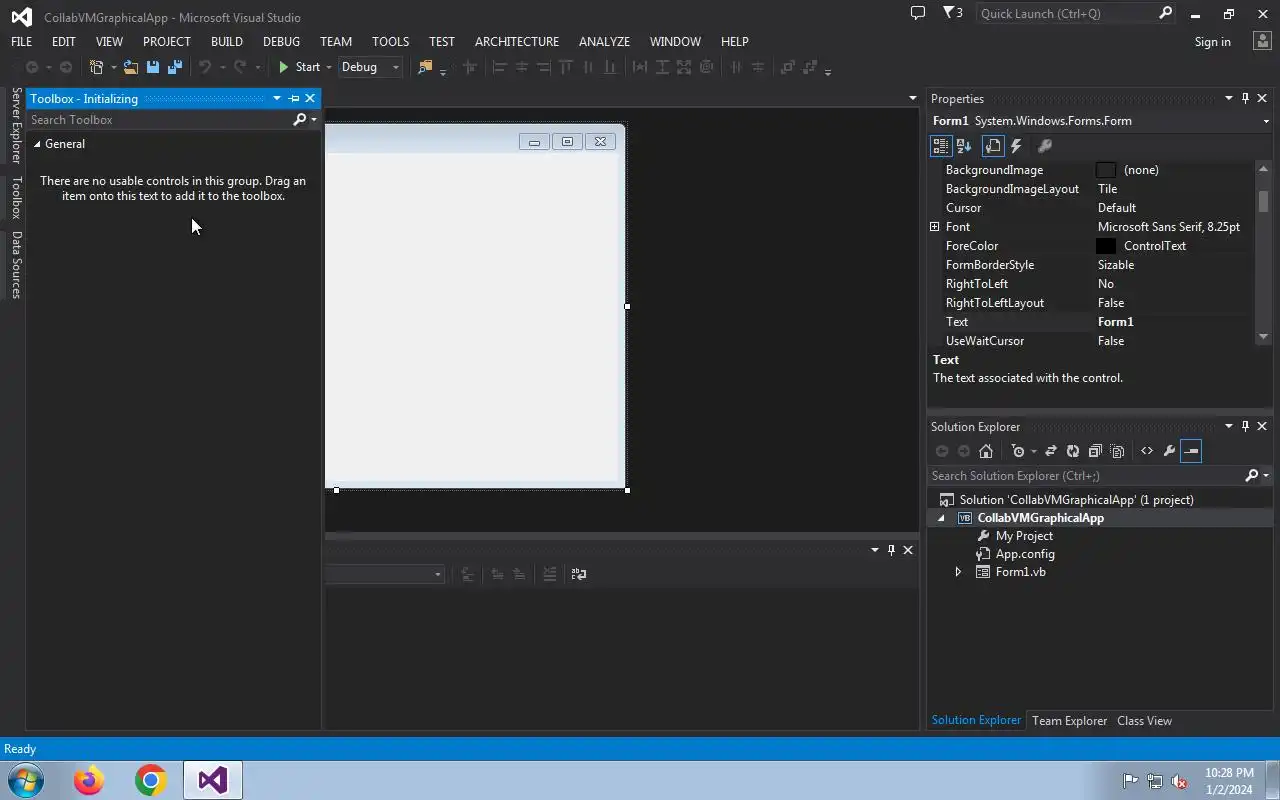Click the Quick Launch search box

point(1066,13)
